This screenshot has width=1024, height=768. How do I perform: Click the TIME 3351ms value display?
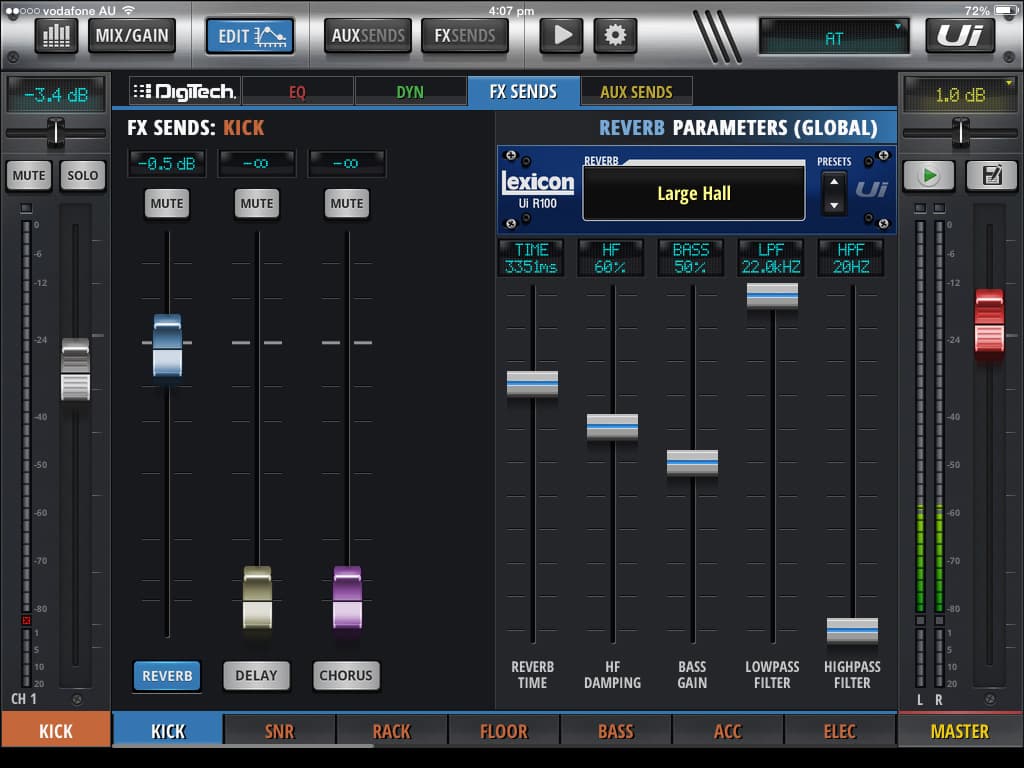532,258
